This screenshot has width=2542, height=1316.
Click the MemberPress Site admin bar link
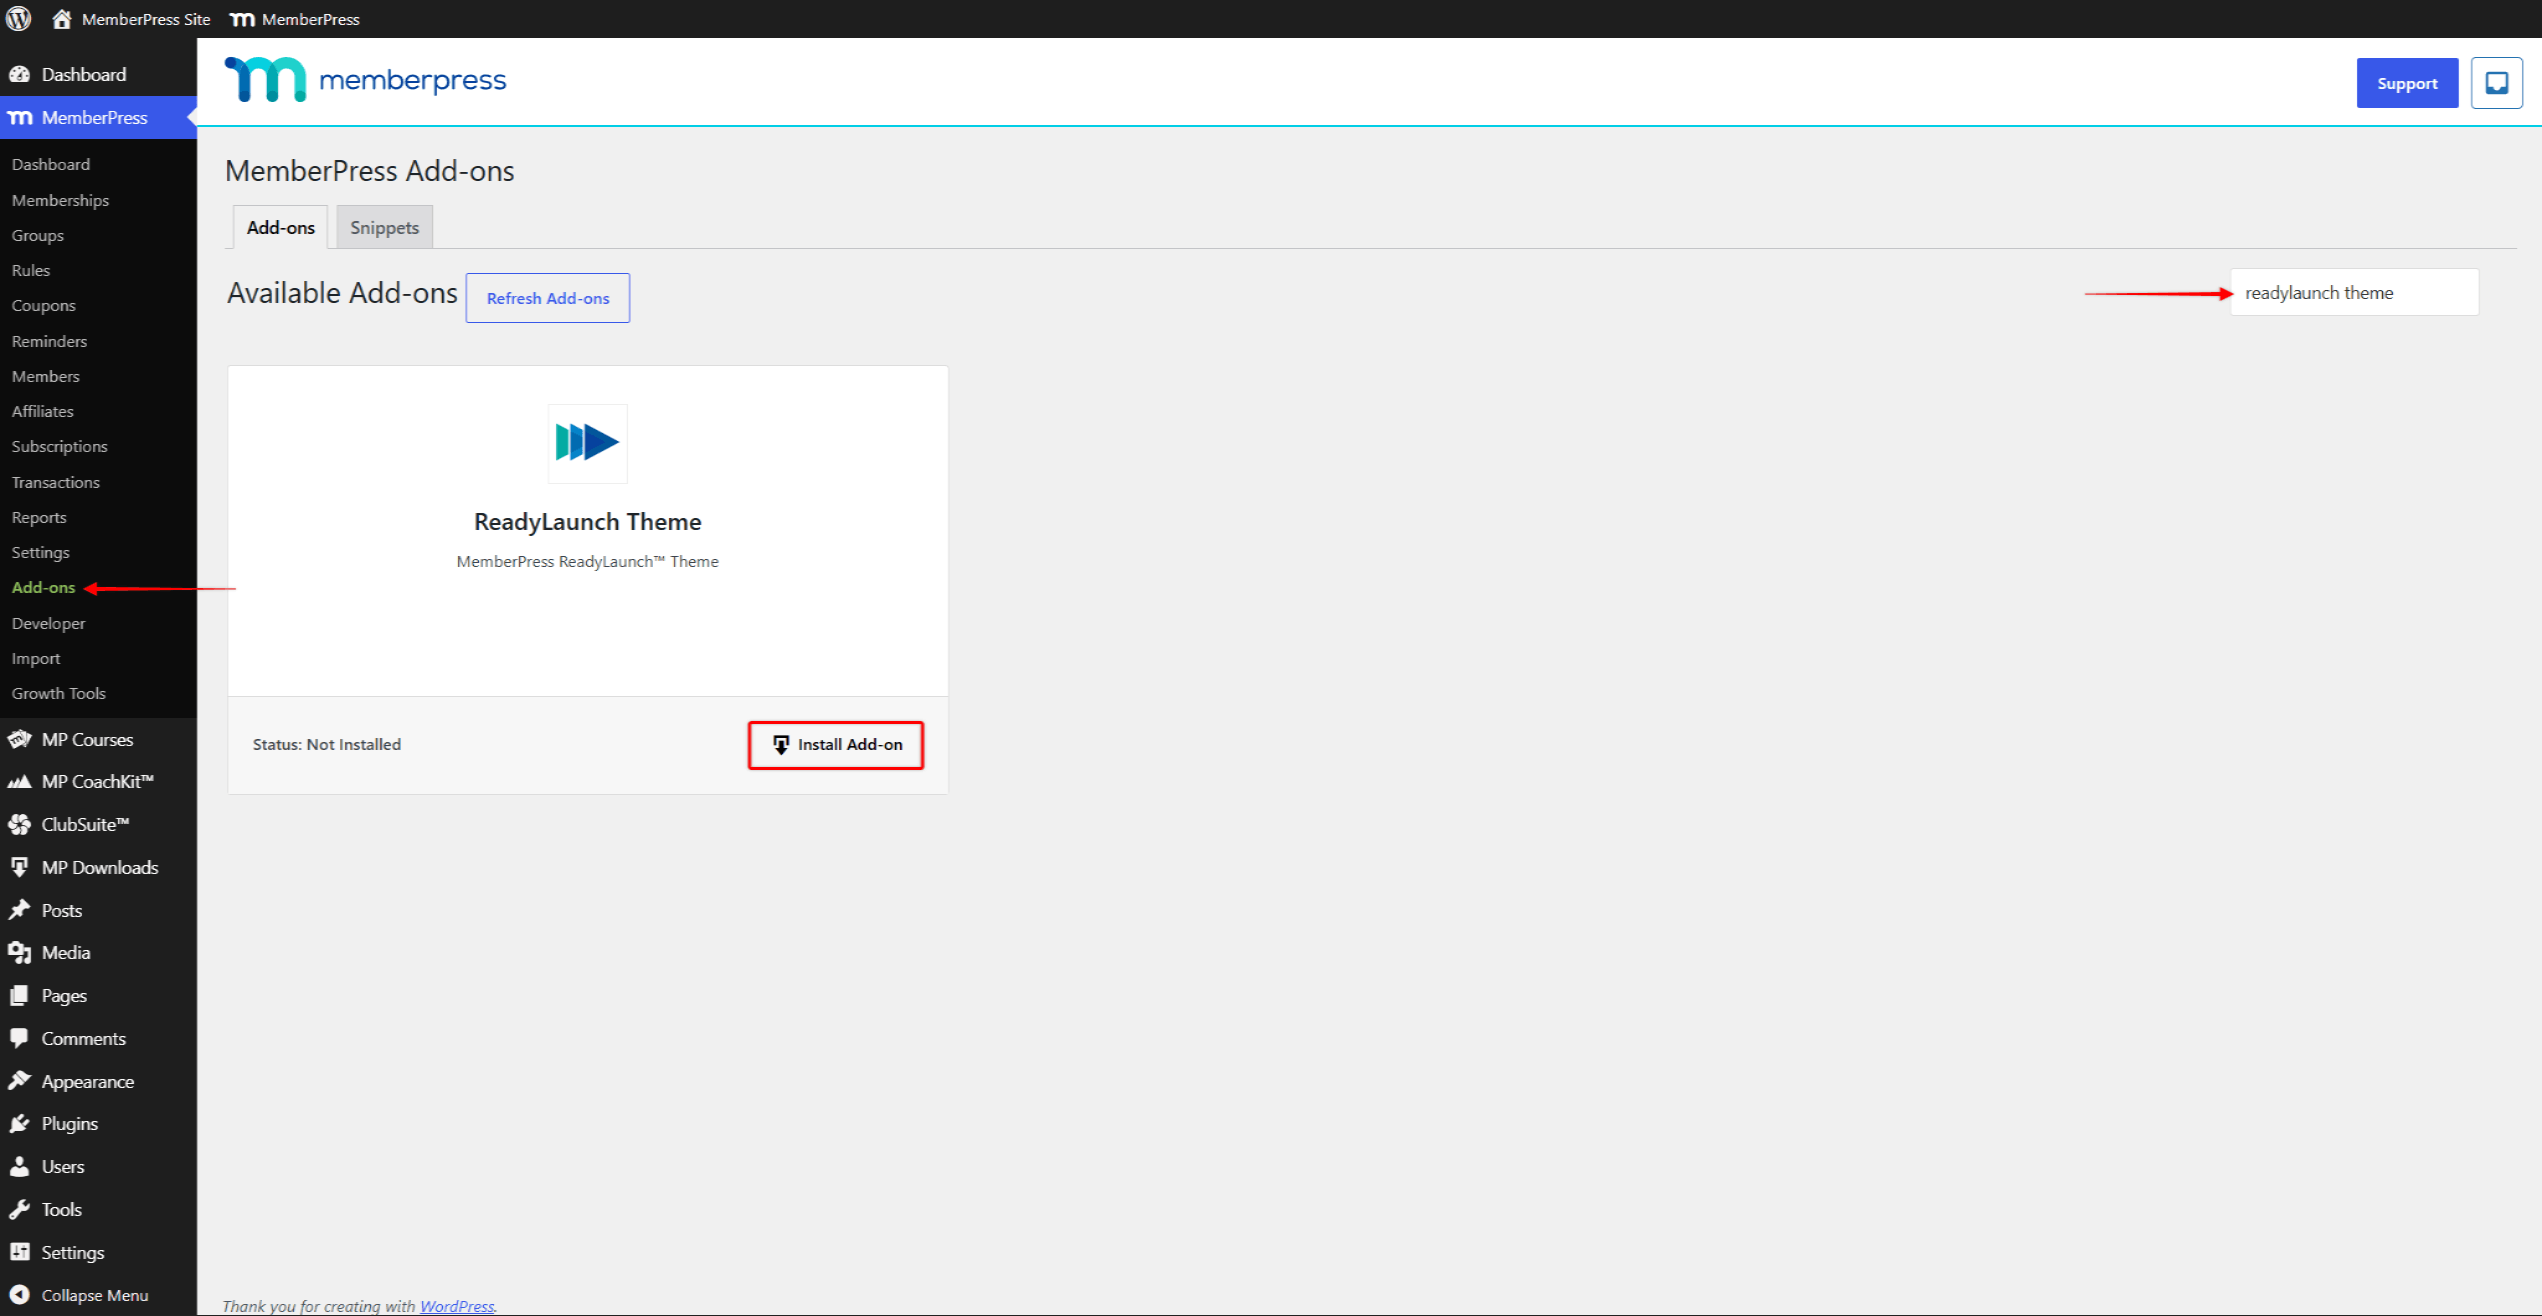click(145, 19)
